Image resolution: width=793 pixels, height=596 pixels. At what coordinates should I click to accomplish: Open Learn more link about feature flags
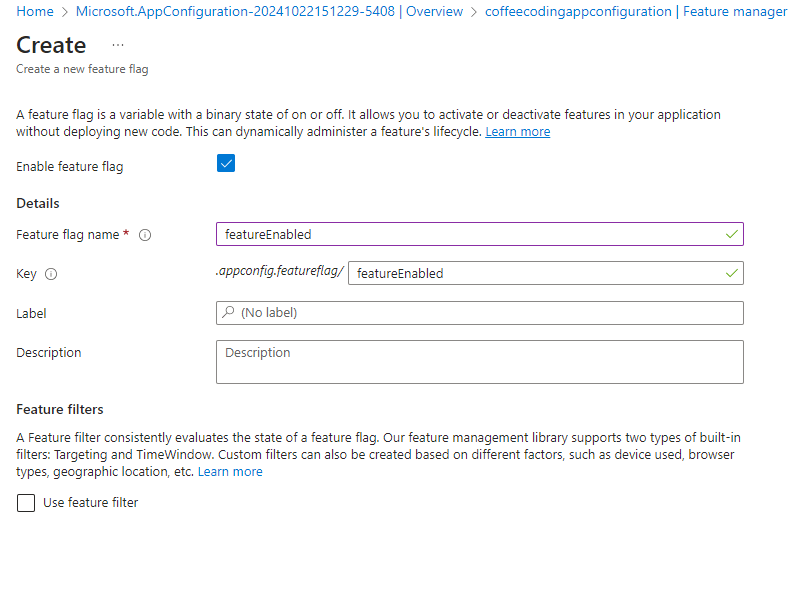[517, 132]
